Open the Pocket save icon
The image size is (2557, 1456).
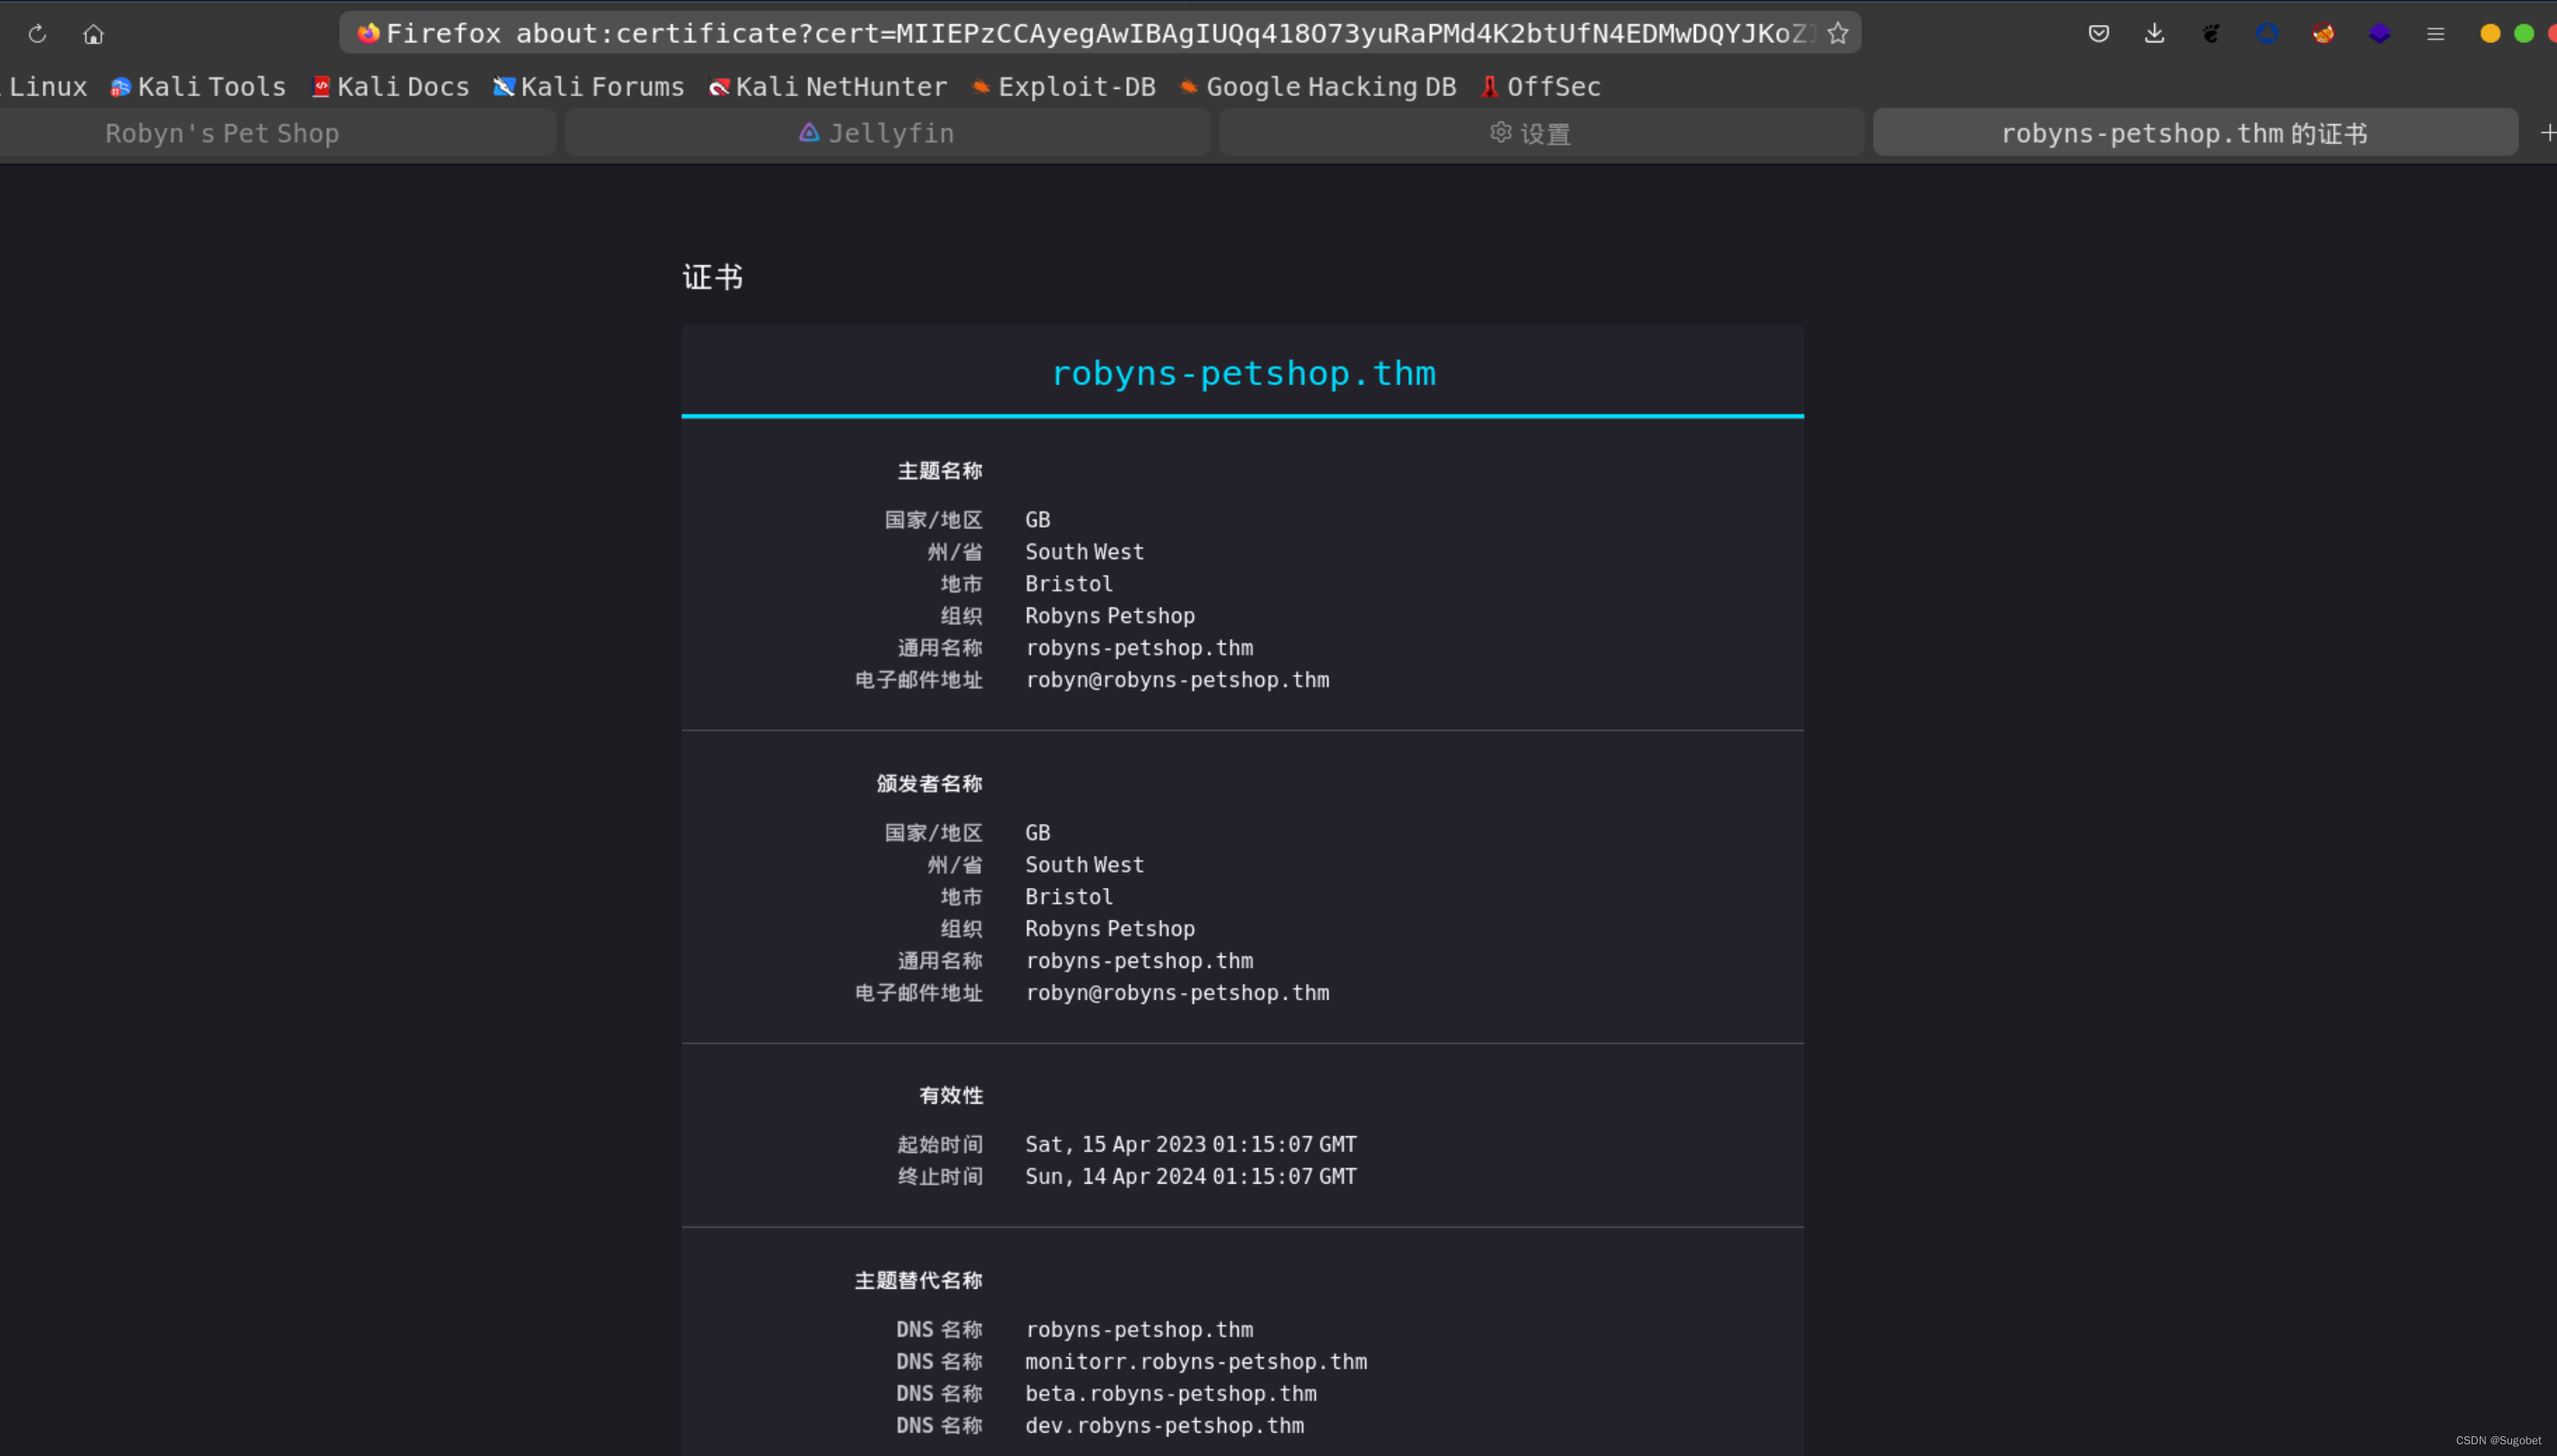click(2098, 33)
